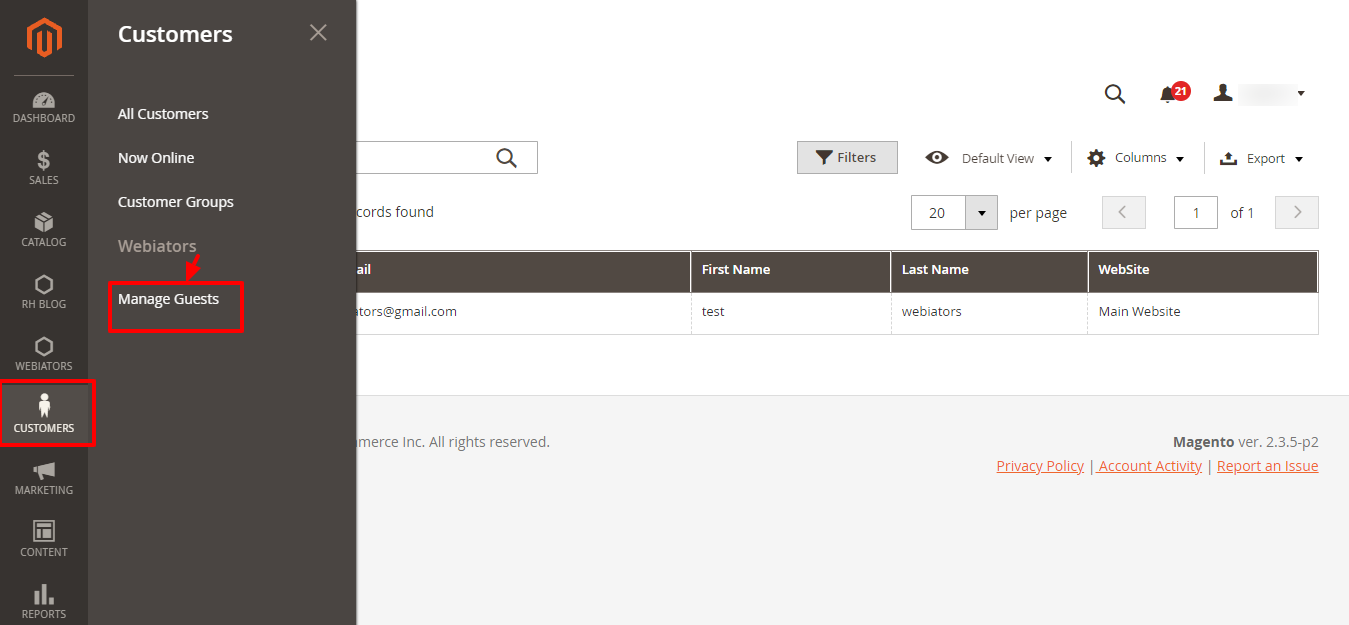
Task: Click the grid search magnifier icon
Action: click(x=507, y=158)
